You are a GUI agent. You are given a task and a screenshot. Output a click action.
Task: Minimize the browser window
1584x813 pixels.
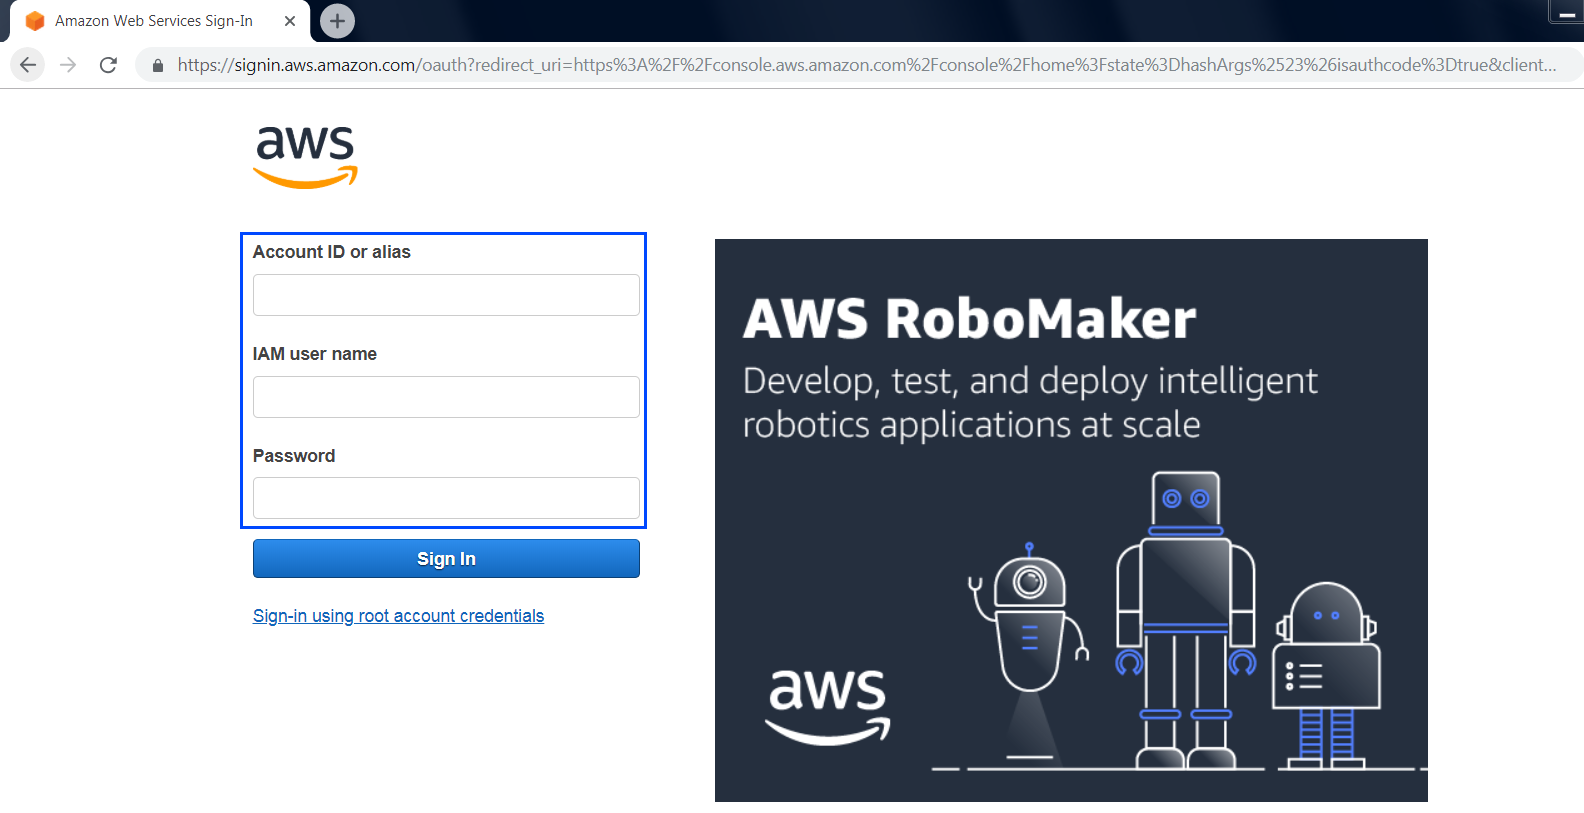[1567, 14]
